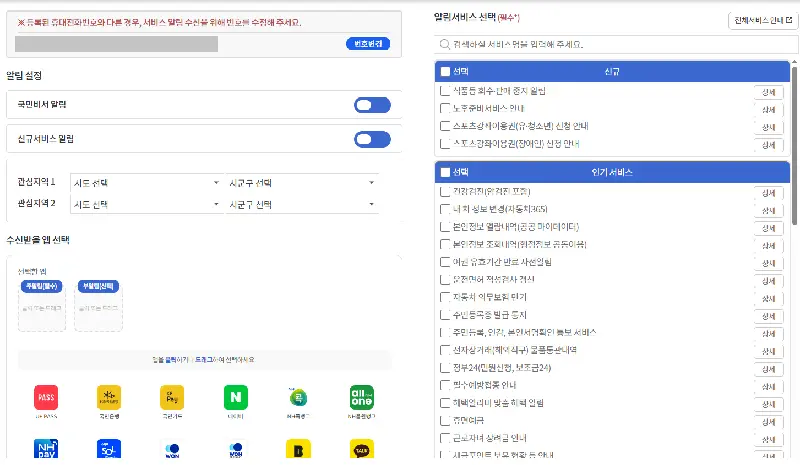Choose the green all one icon
The image size is (800, 465).
pyautogui.click(x=361, y=397)
